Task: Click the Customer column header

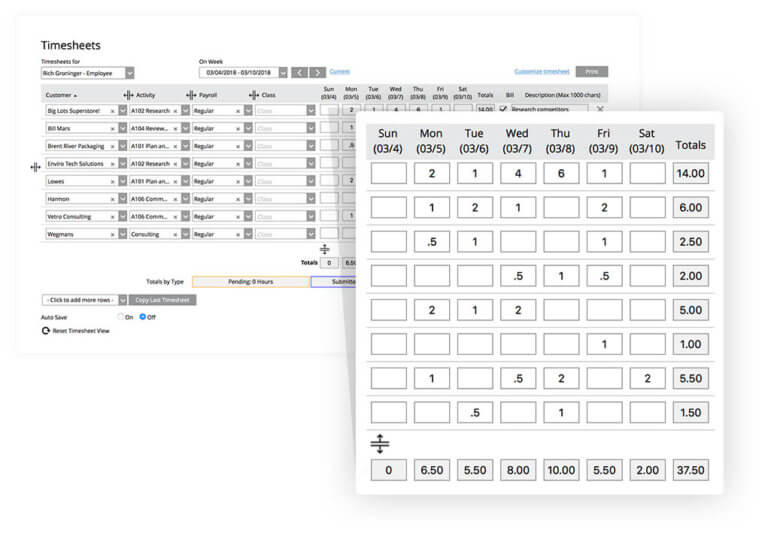Action: coord(61,95)
